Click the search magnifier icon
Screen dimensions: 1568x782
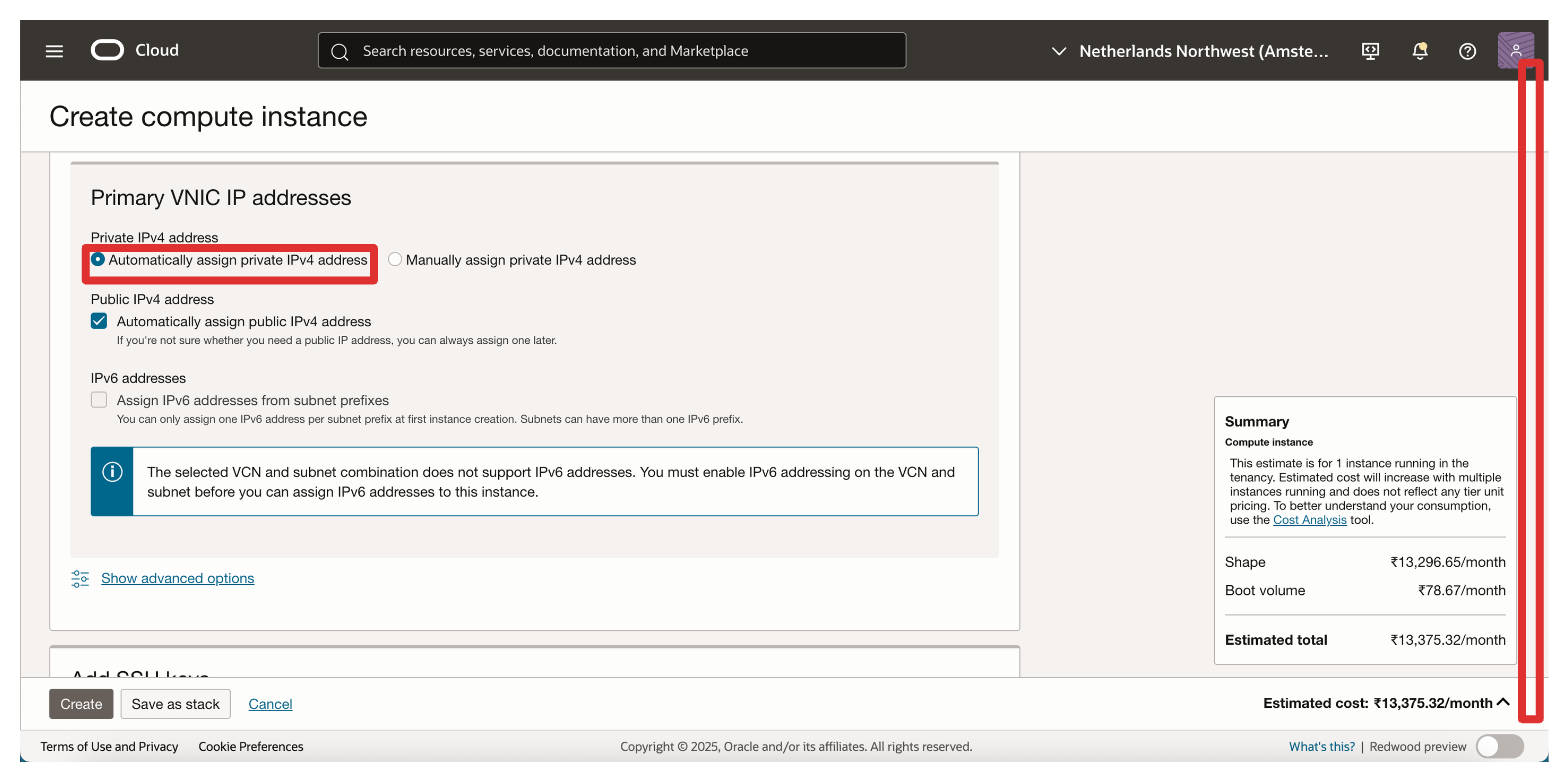tap(340, 51)
